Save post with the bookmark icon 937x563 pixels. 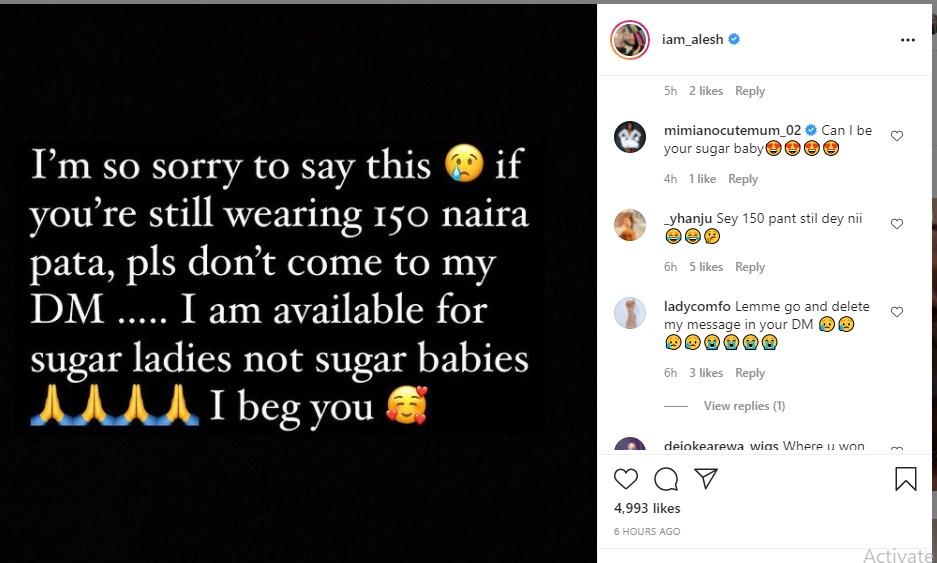pyautogui.click(x=906, y=479)
